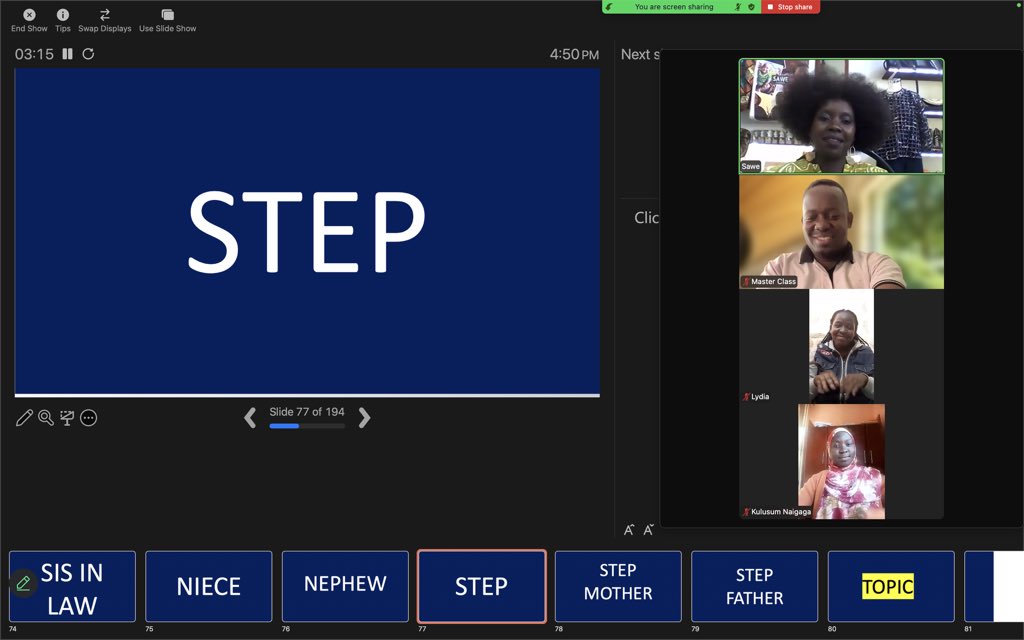The width and height of the screenshot is (1024, 640).
Task: Open the more options ellipsis below the slide
Action: (89, 417)
